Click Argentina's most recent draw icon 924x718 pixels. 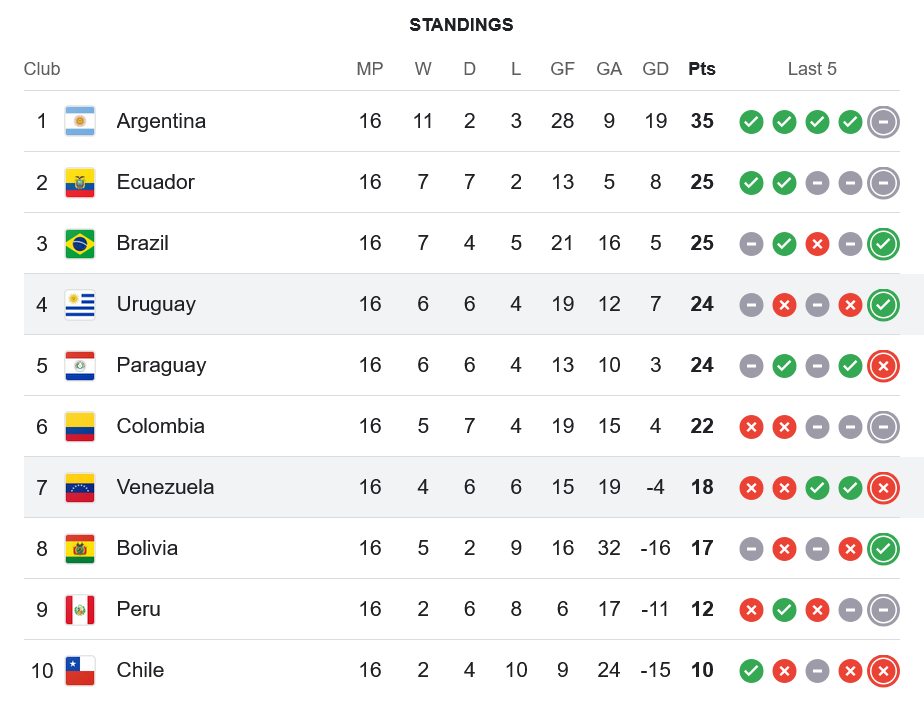point(883,122)
